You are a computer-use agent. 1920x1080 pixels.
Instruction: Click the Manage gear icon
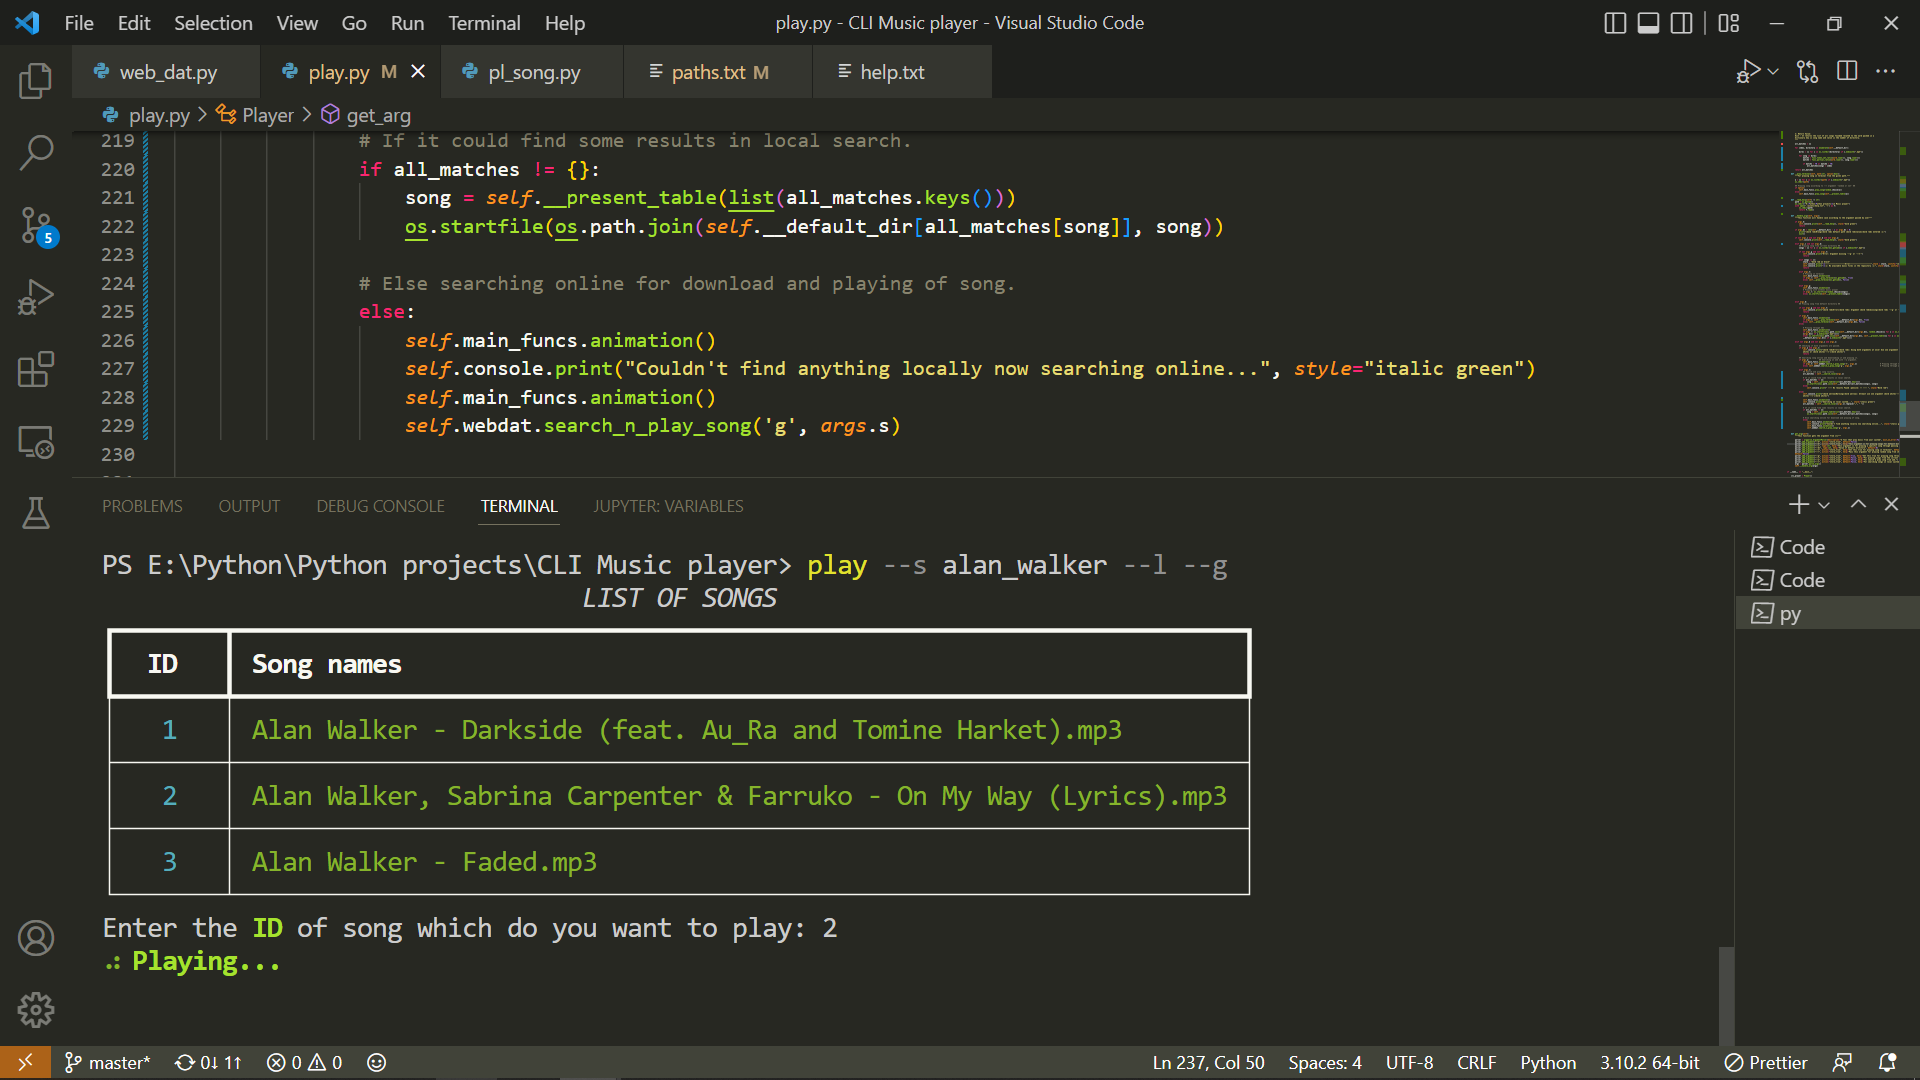pos(36,1010)
